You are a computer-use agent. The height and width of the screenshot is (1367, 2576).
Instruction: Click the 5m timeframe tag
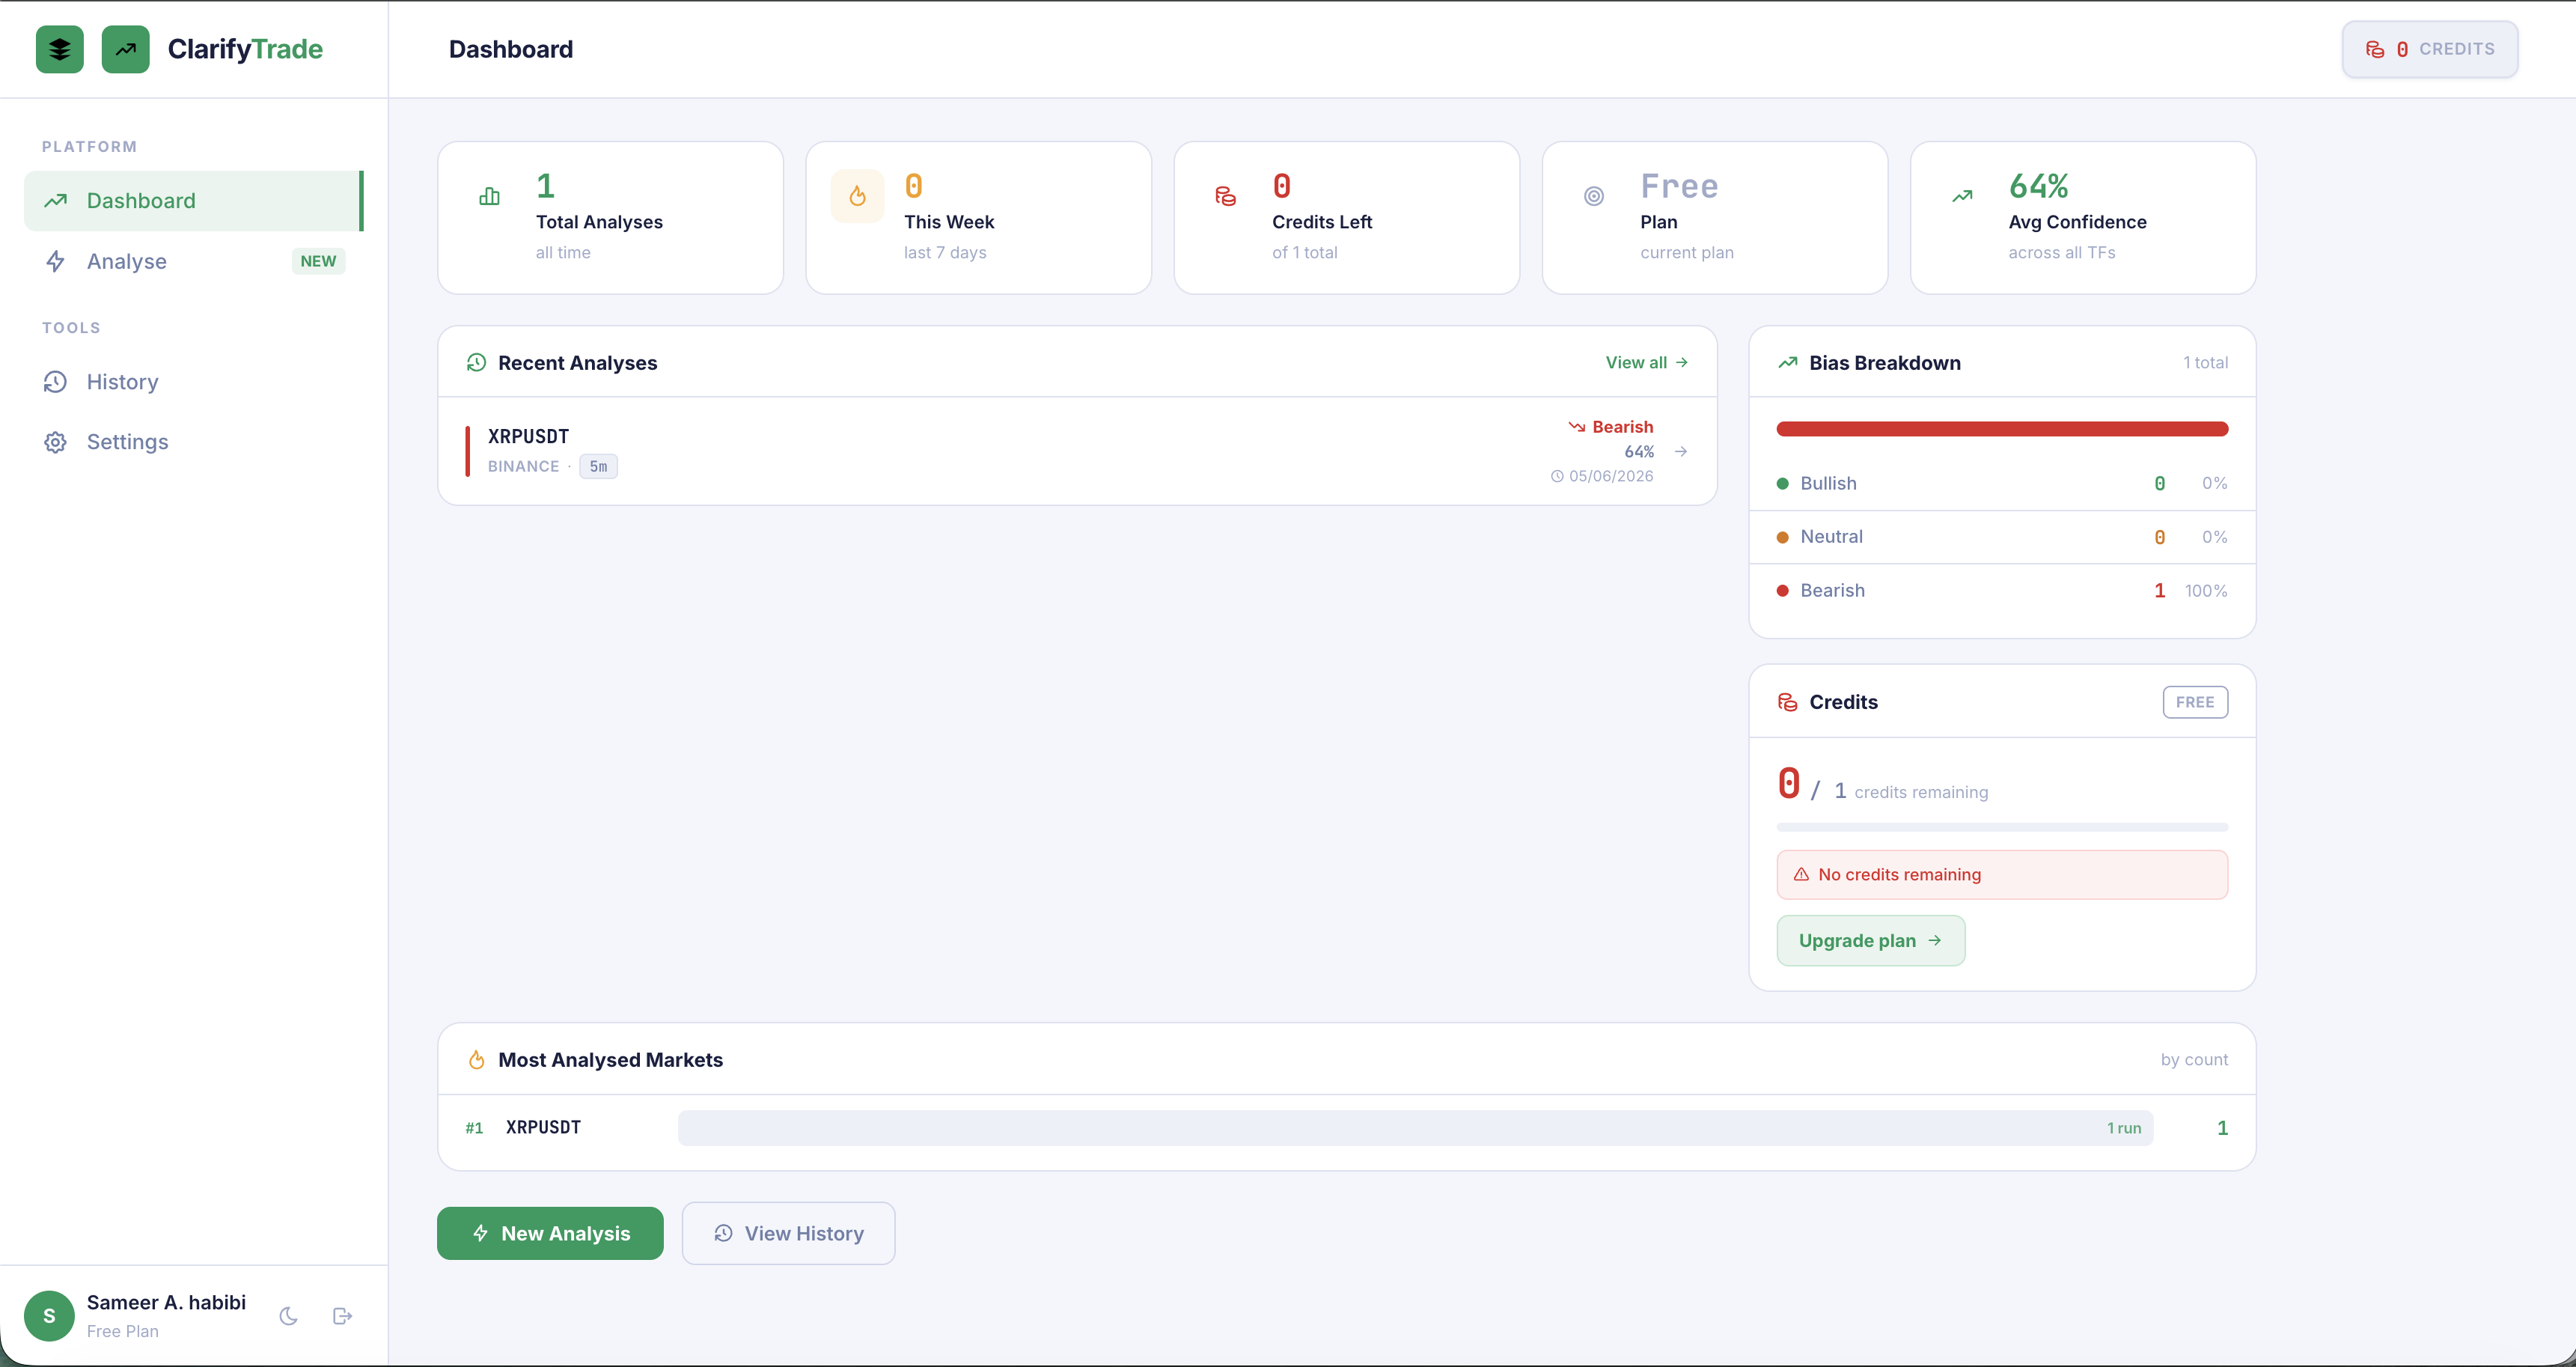pyautogui.click(x=598, y=466)
